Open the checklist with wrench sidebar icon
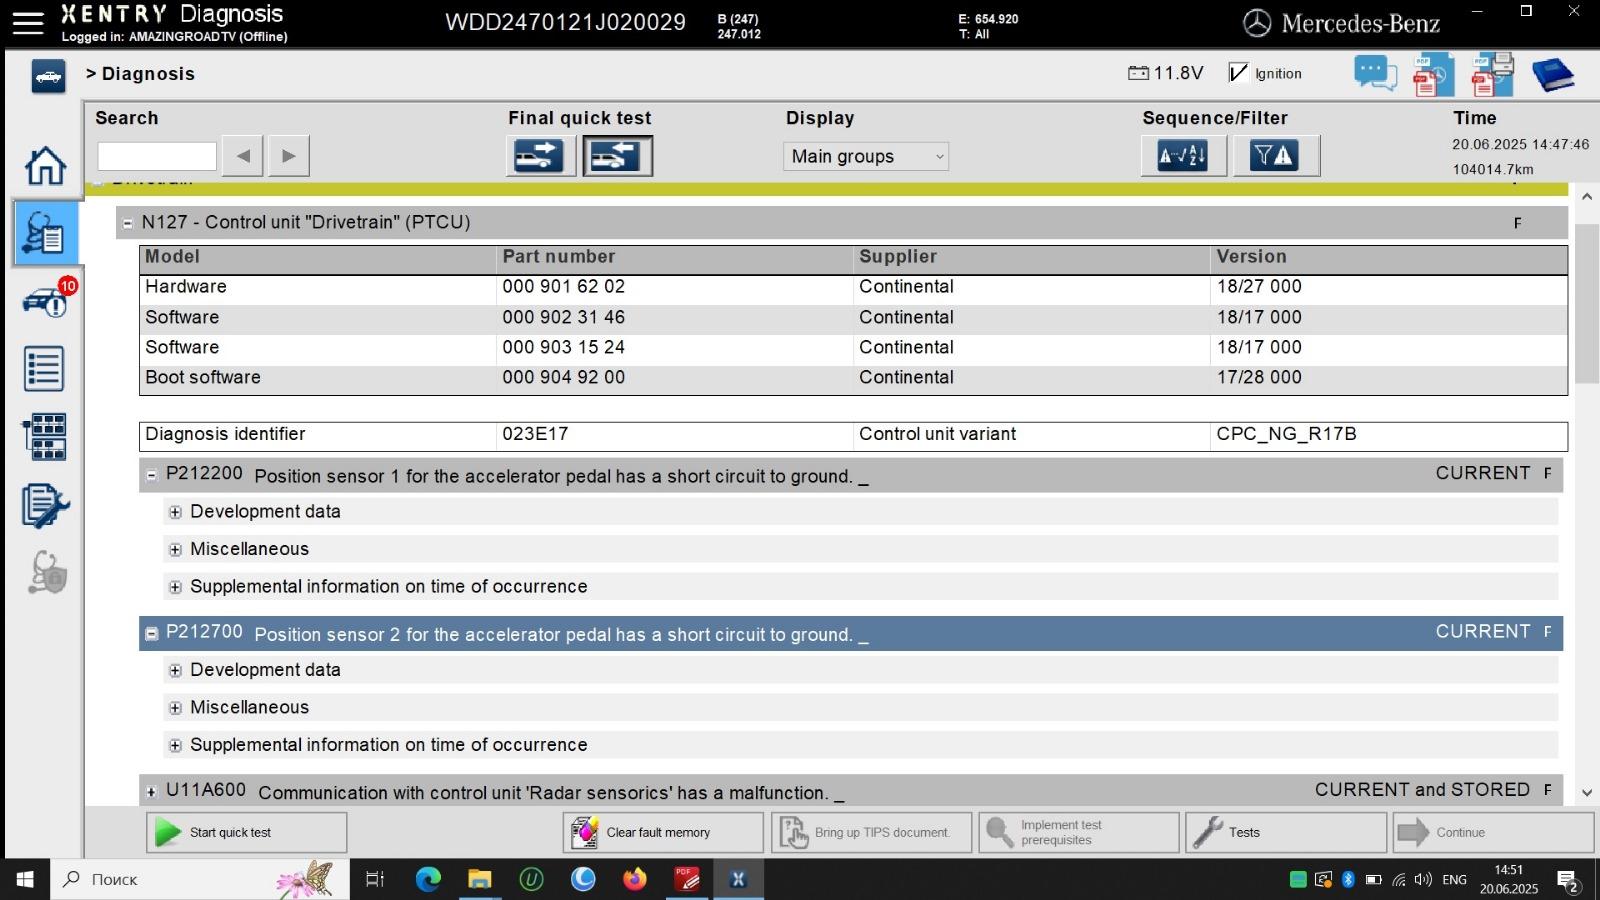The height and width of the screenshot is (900, 1600). 45,506
